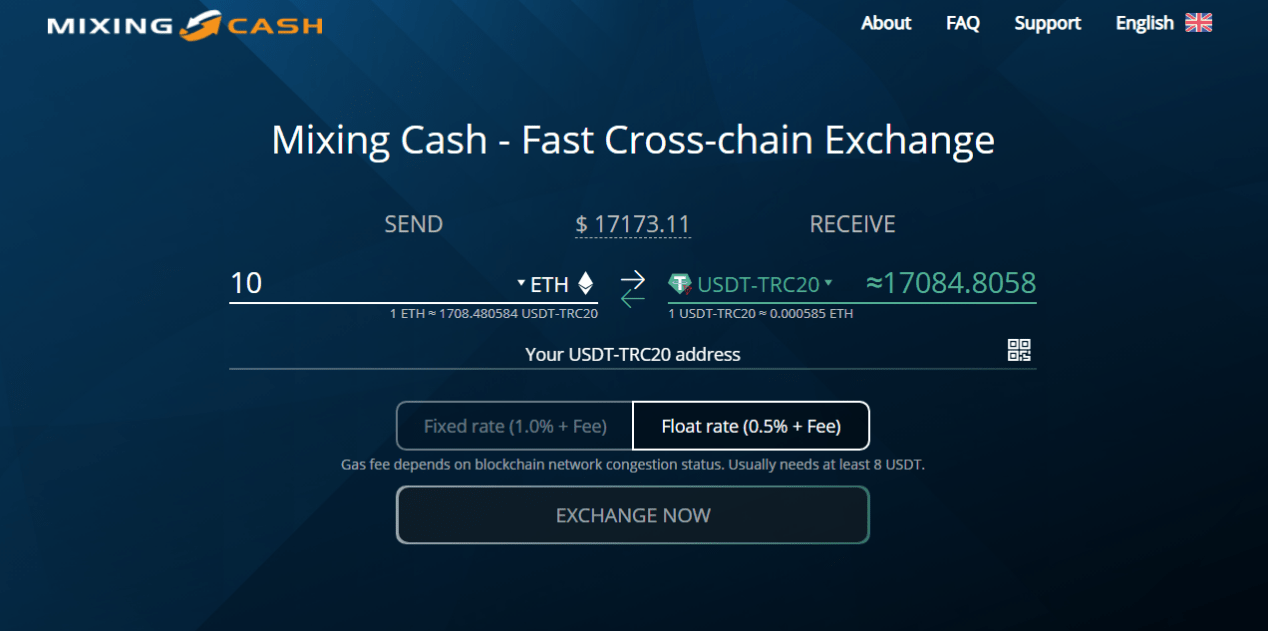Click the Ethereum diamond icon
The image size is (1268, 631).
point(586,285)
